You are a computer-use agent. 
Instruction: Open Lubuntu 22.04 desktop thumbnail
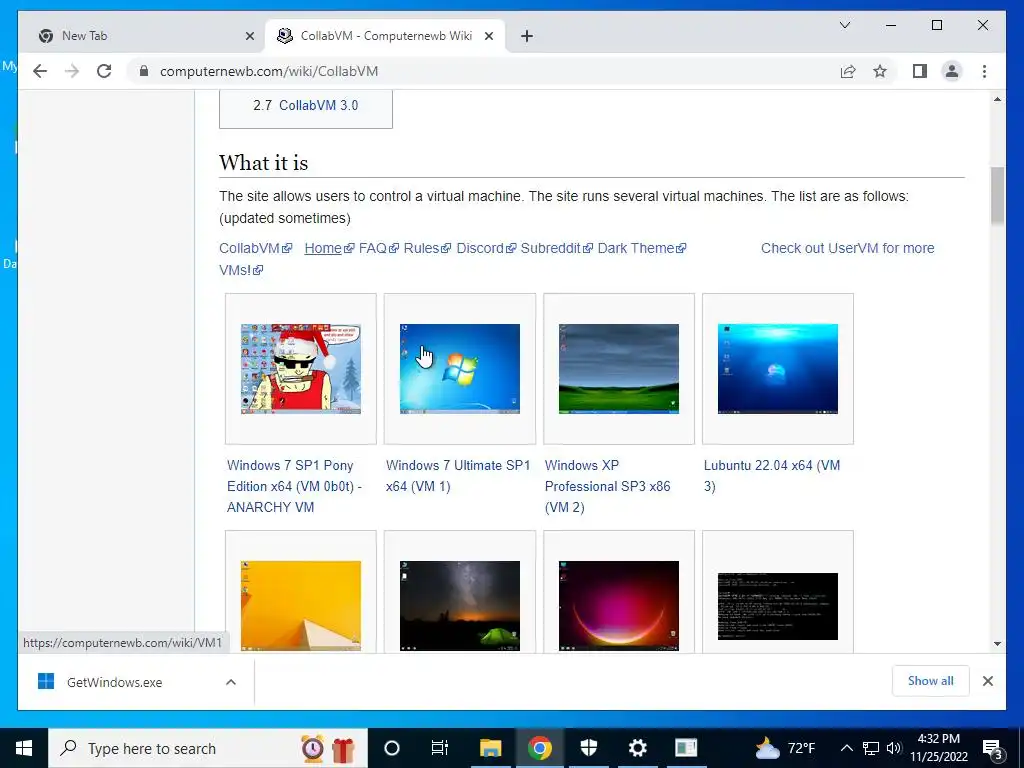pyautogui.click(x=778, y=369)
